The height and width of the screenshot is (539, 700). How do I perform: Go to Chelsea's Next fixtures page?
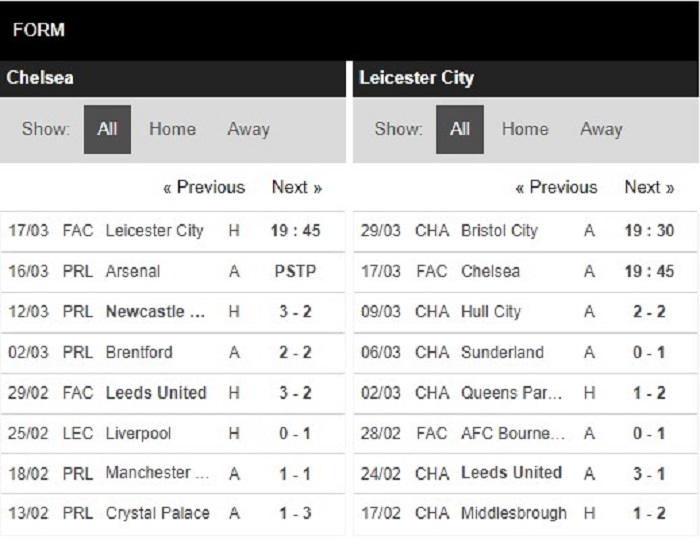pyautogui.click(x=297, y=187)
